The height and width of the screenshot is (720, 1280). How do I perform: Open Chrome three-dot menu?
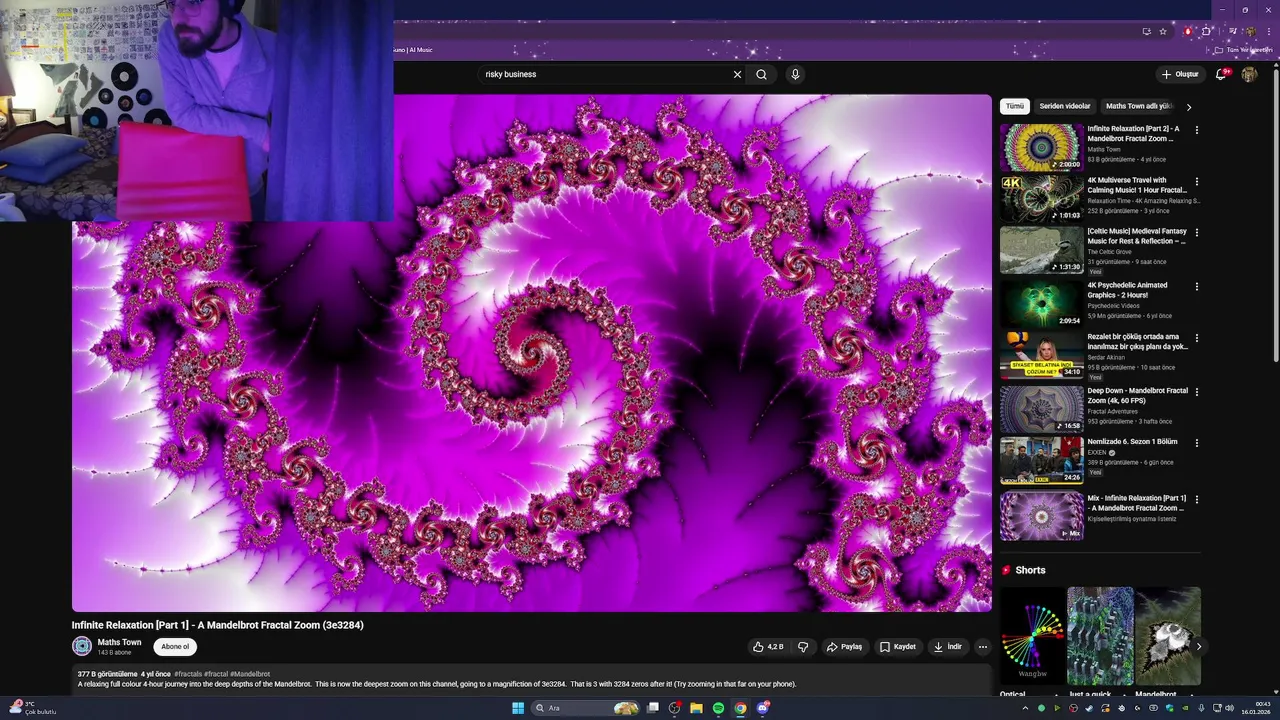click(1269, 31)
